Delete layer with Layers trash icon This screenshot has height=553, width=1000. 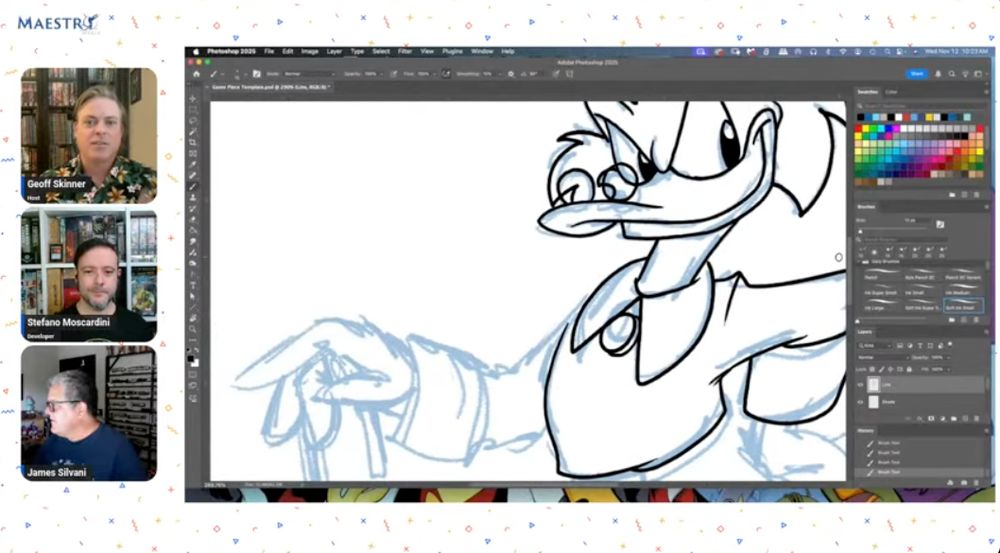976,418
